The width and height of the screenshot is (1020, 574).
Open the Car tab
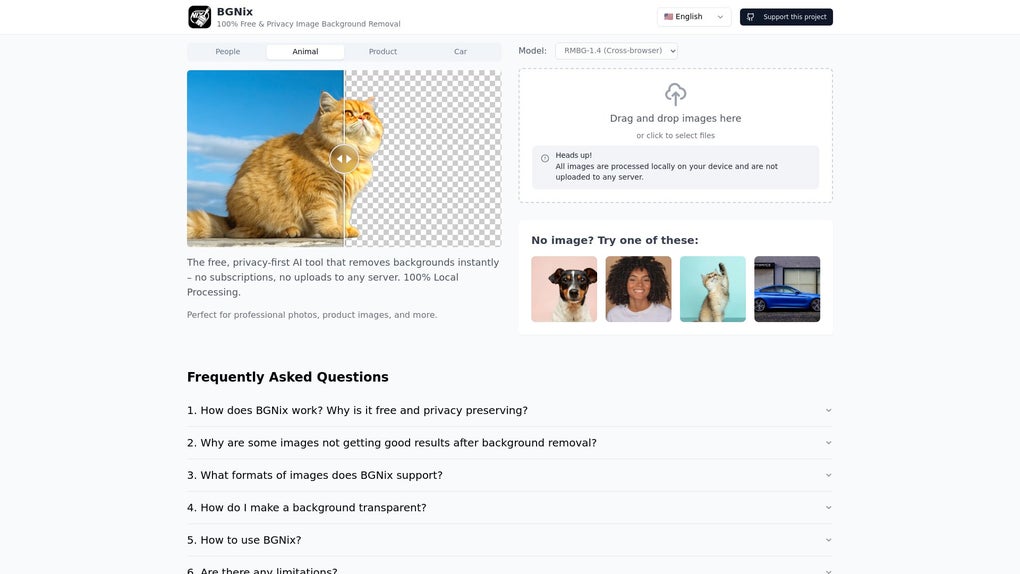pyautogui.click(x=461, y=51)
